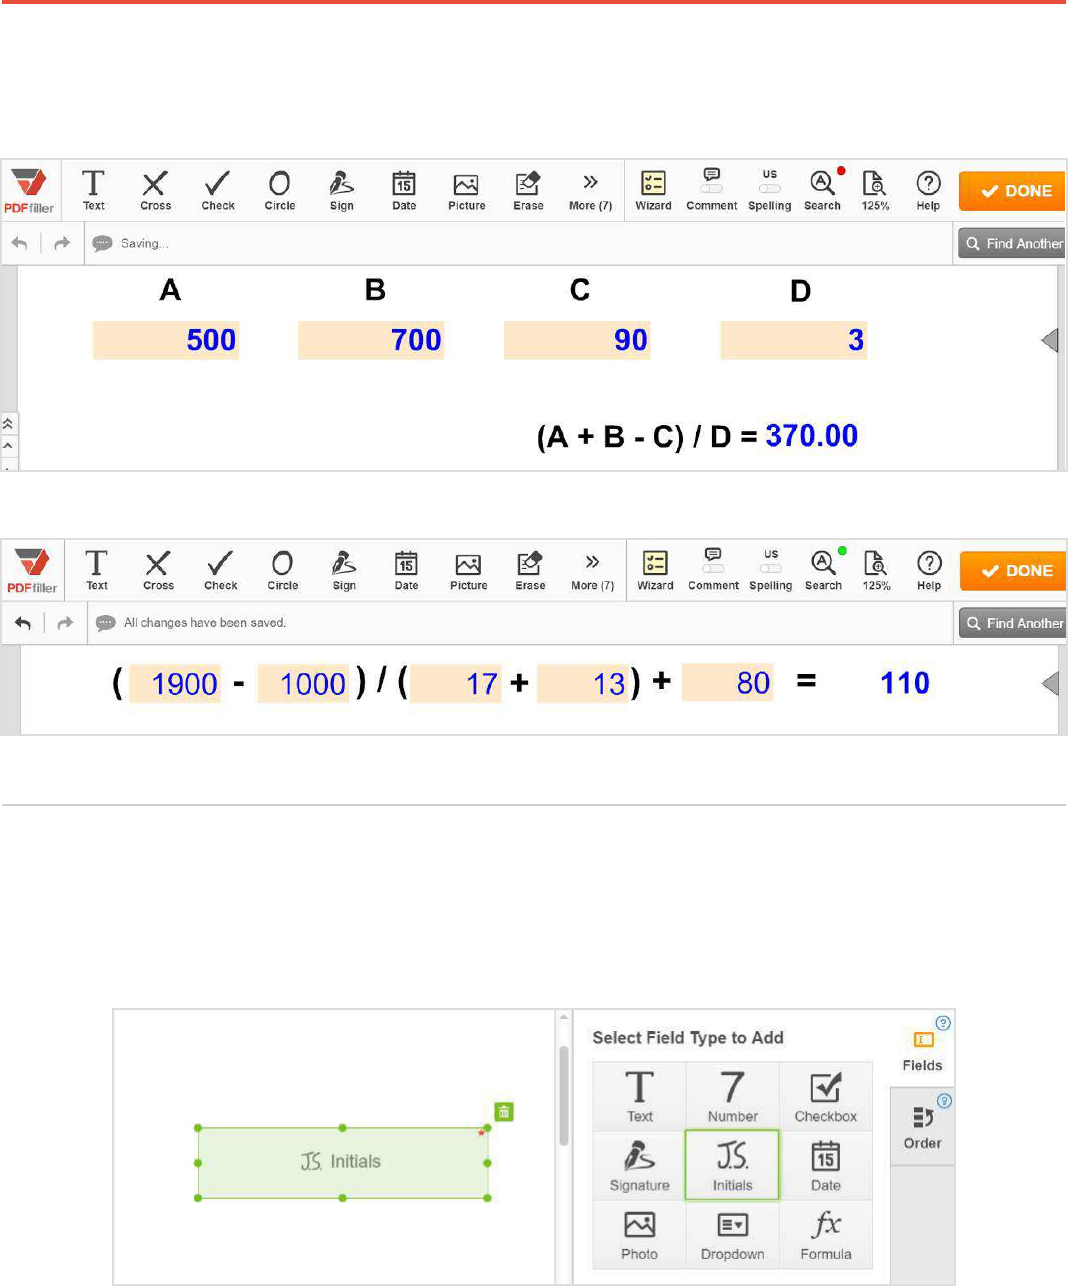Click the PDFfiller logo in the A B C D editor
1068x1286 pixels.
coord(29,190)
